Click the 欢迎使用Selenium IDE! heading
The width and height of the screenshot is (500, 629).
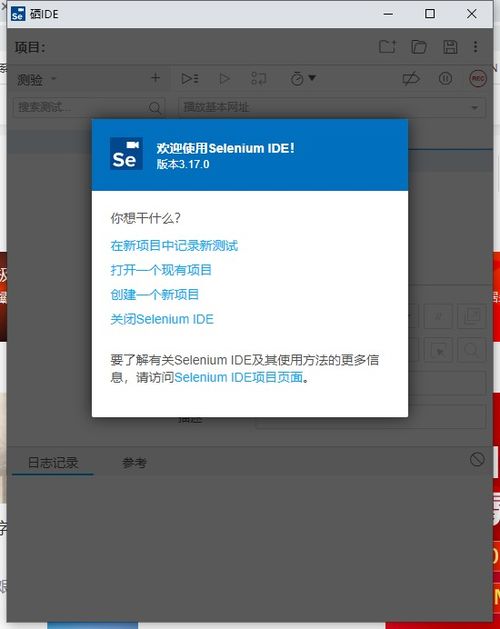(226, 148)
